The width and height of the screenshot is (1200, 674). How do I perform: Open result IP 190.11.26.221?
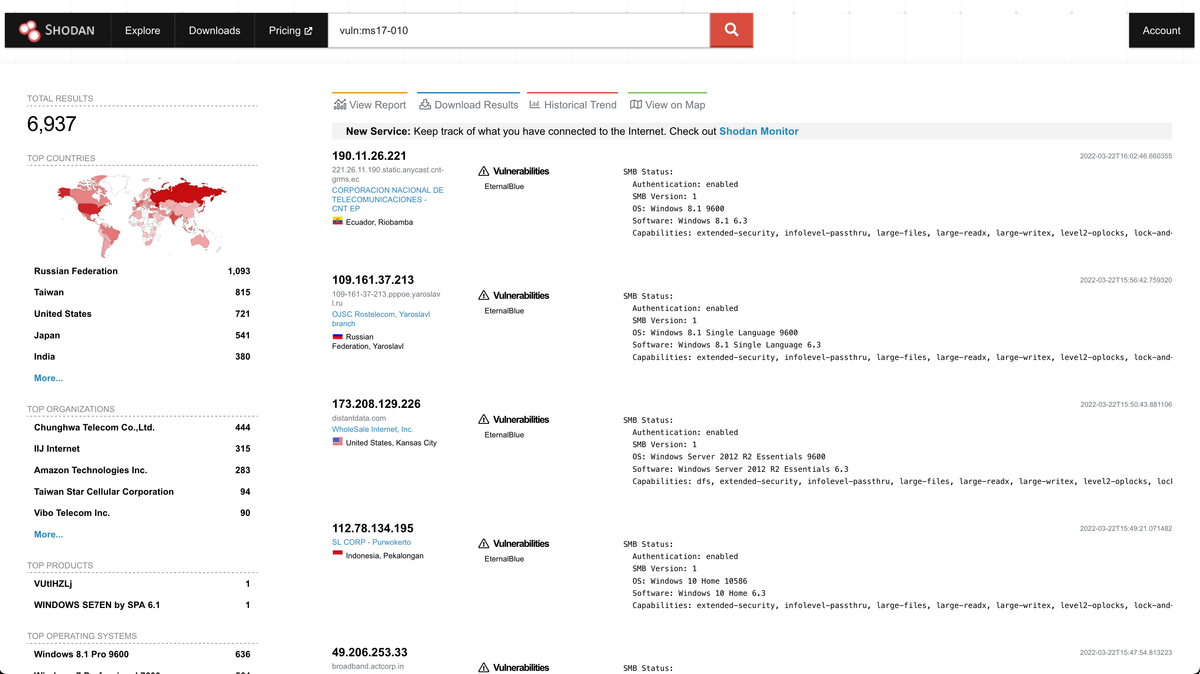[x=369, y=156]
